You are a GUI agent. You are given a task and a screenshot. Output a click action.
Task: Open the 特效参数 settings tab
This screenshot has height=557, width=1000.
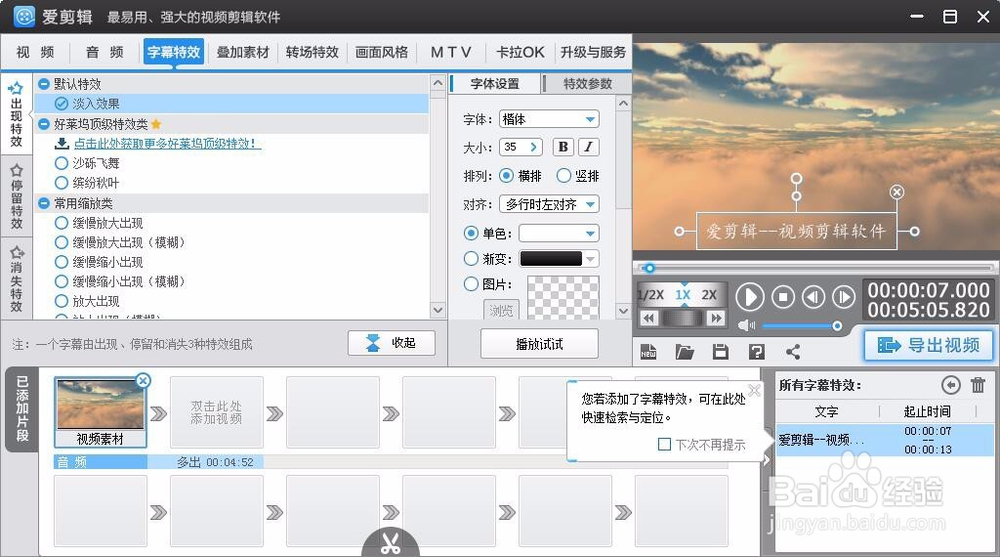pos(587,84)
